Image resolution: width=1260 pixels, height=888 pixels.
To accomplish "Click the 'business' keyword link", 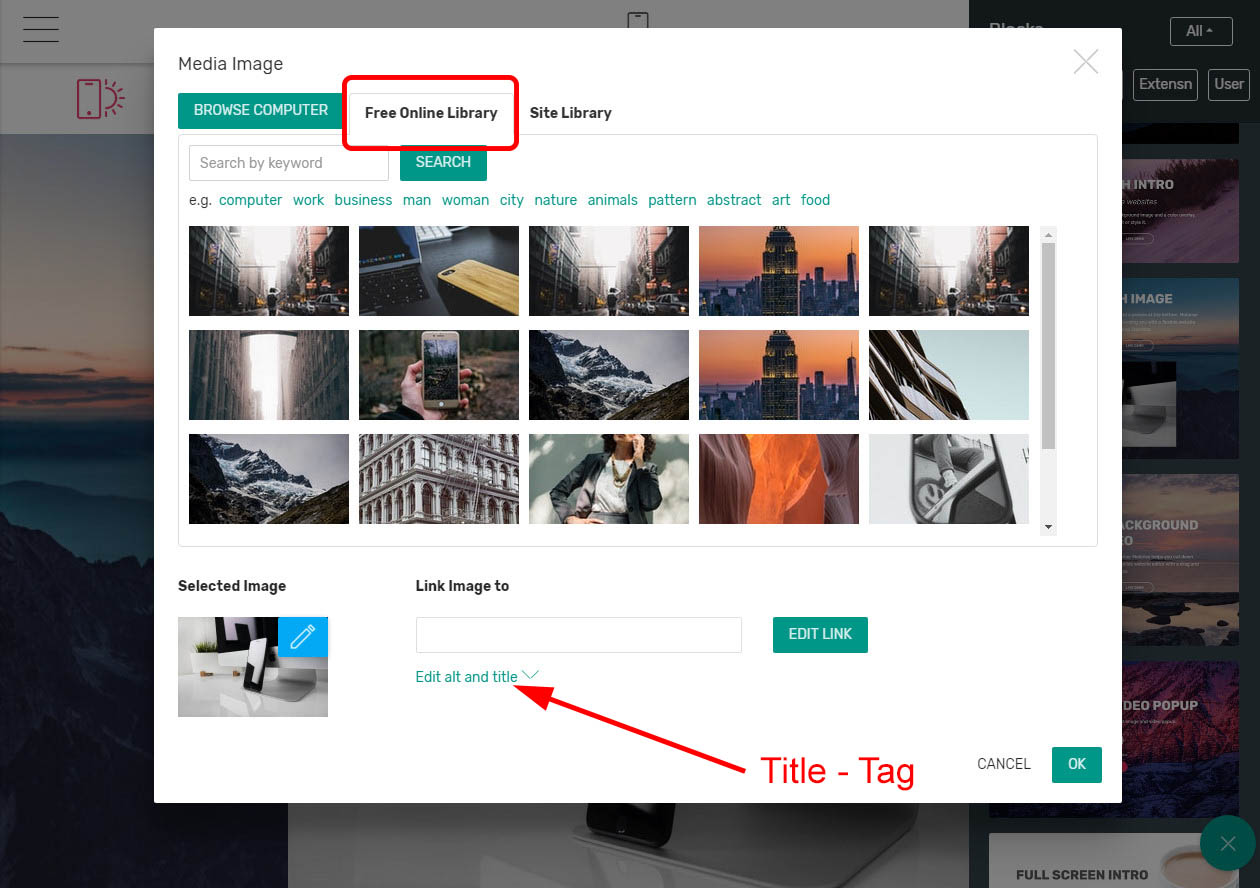I will pos(363,200).
